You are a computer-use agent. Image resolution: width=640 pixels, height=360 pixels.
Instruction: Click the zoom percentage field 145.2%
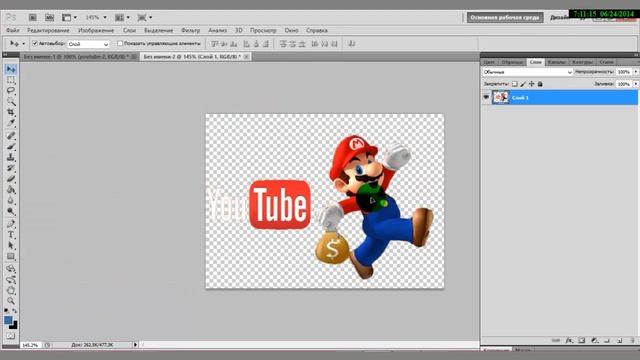[x=30, y=345]
